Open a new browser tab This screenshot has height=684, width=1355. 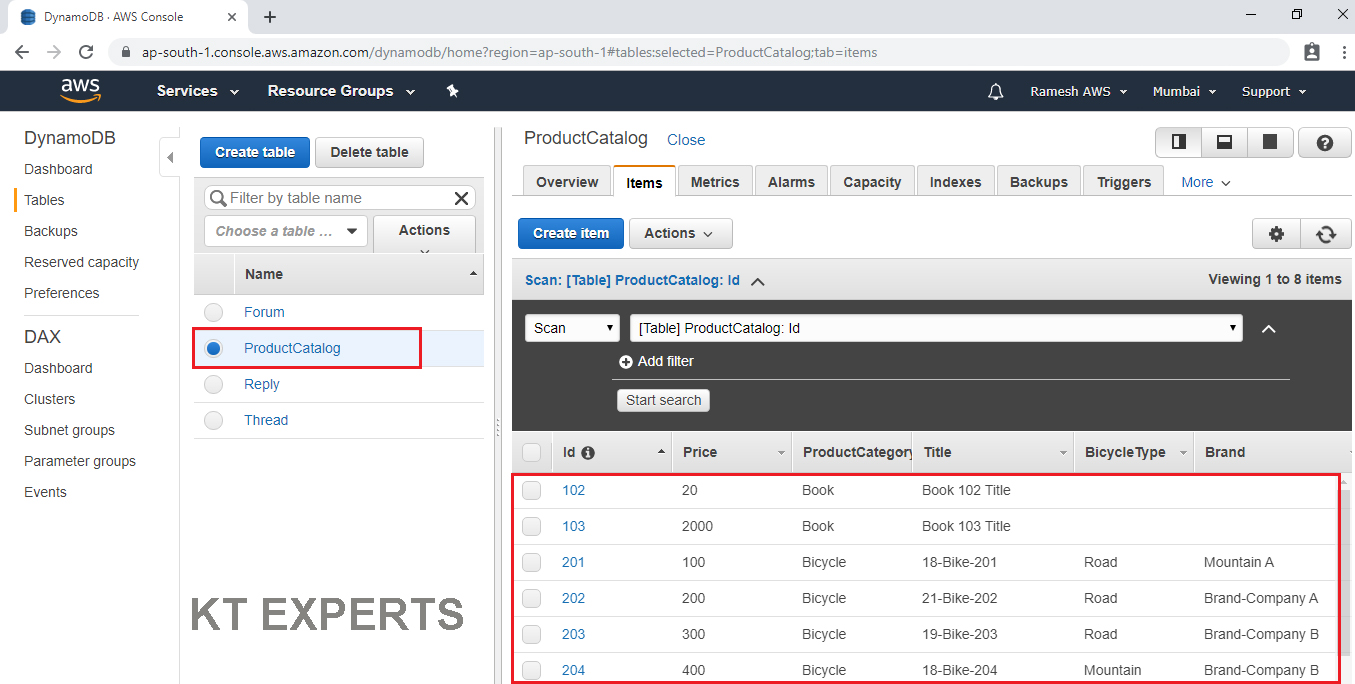(x=270, y=17)
